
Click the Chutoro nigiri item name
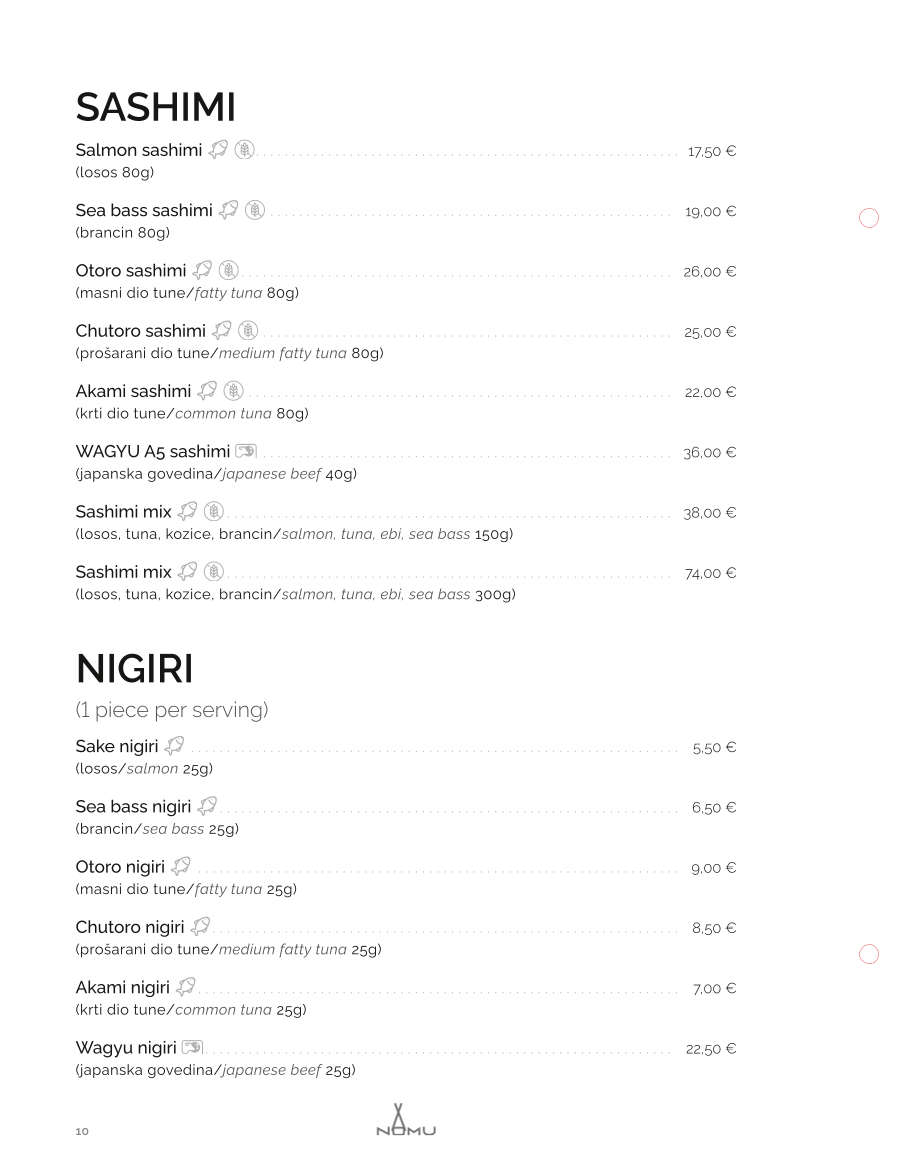130,927
